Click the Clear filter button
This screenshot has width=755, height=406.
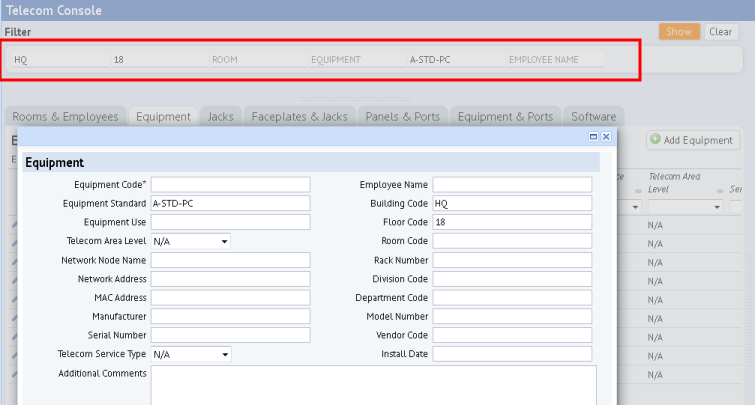click(x=720, y=32)
